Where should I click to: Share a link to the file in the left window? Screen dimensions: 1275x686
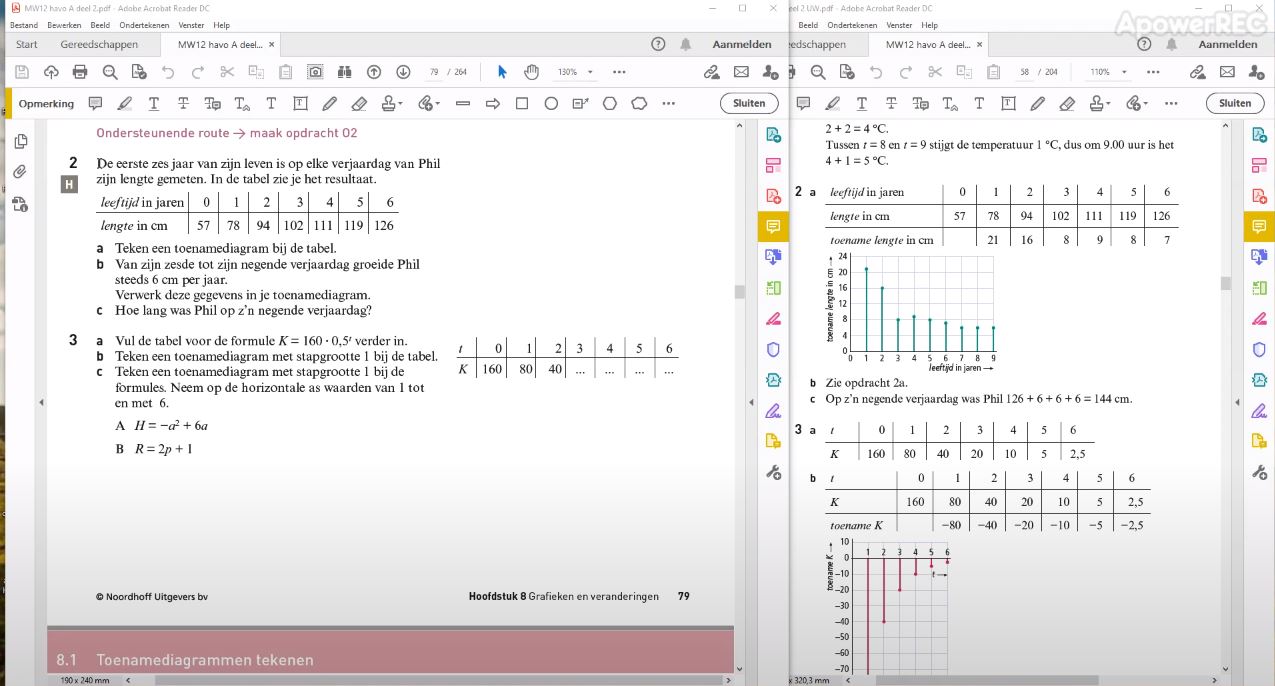click(x=712, y=72)
